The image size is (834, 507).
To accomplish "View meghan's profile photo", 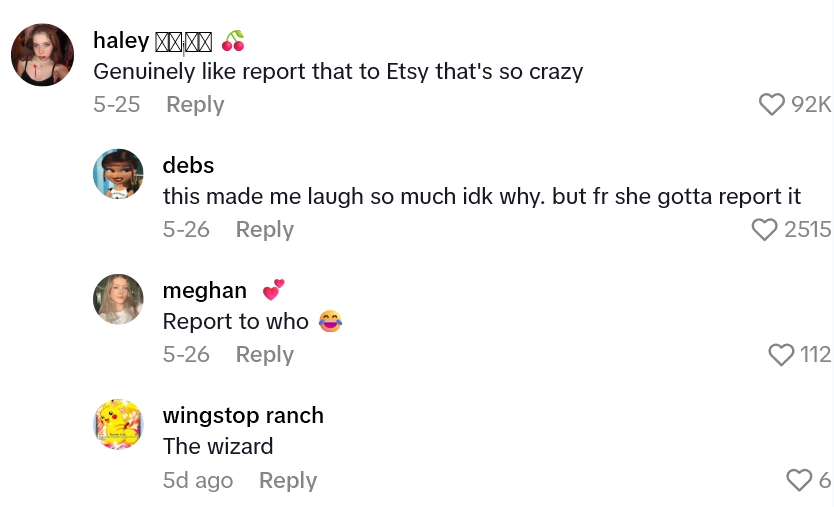I will click(x=118, y=299).
